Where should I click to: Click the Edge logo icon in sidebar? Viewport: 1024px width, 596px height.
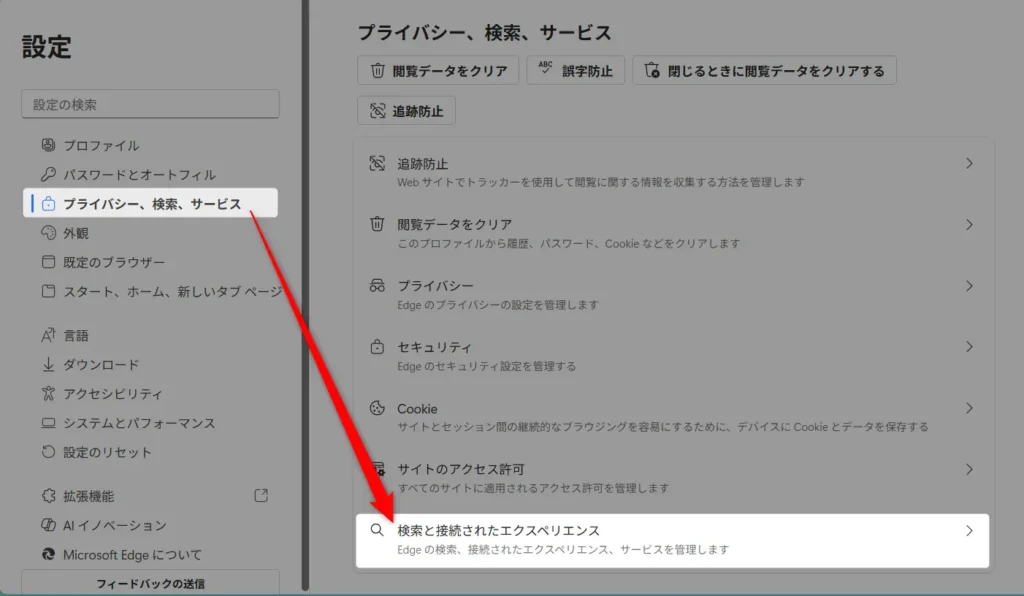coord(47,554)
